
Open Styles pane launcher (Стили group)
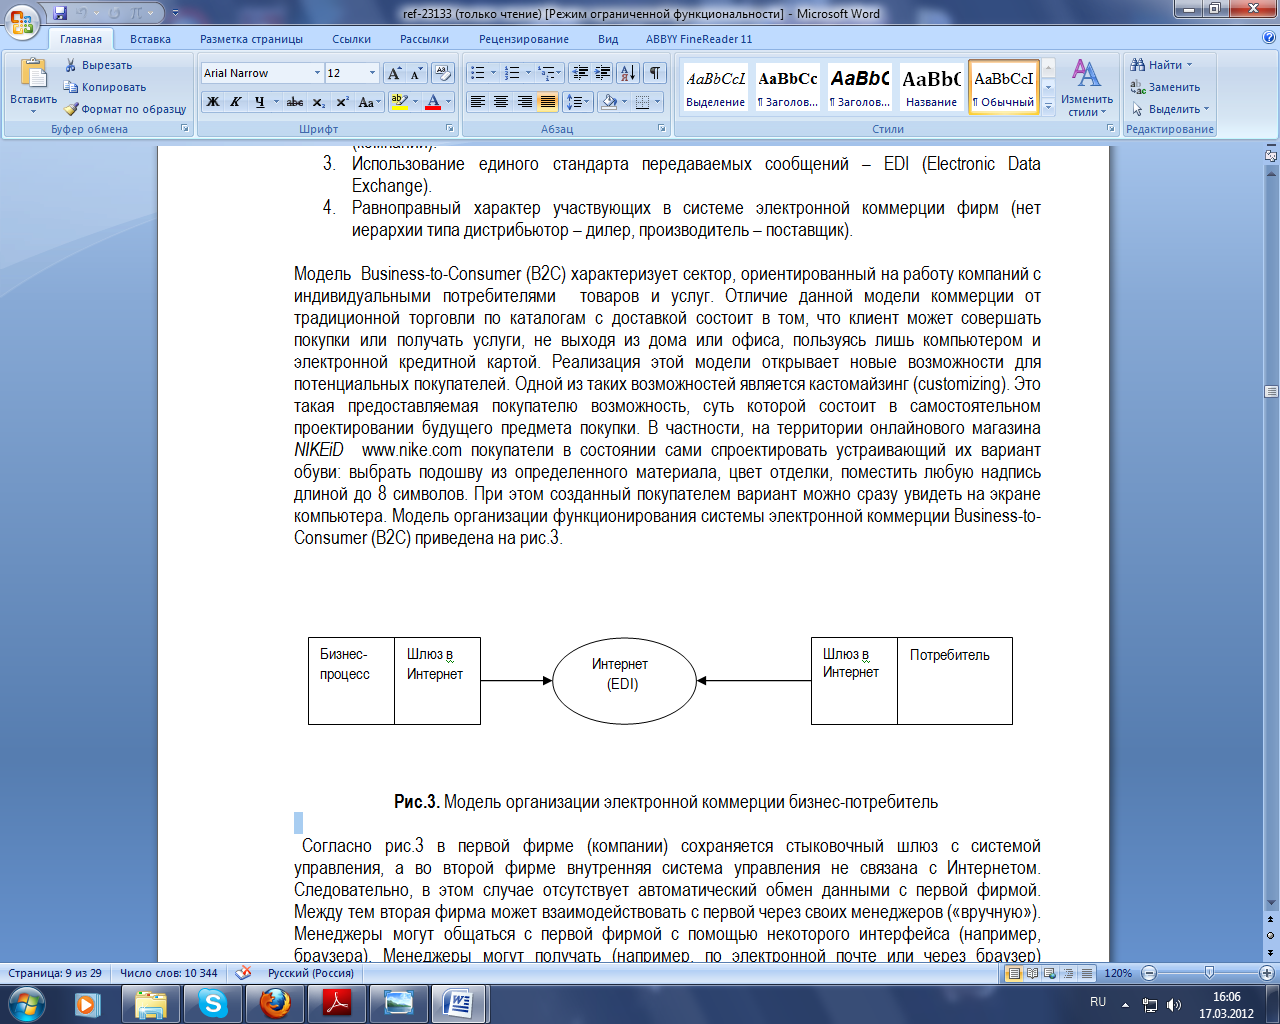tap(1111, 129)
